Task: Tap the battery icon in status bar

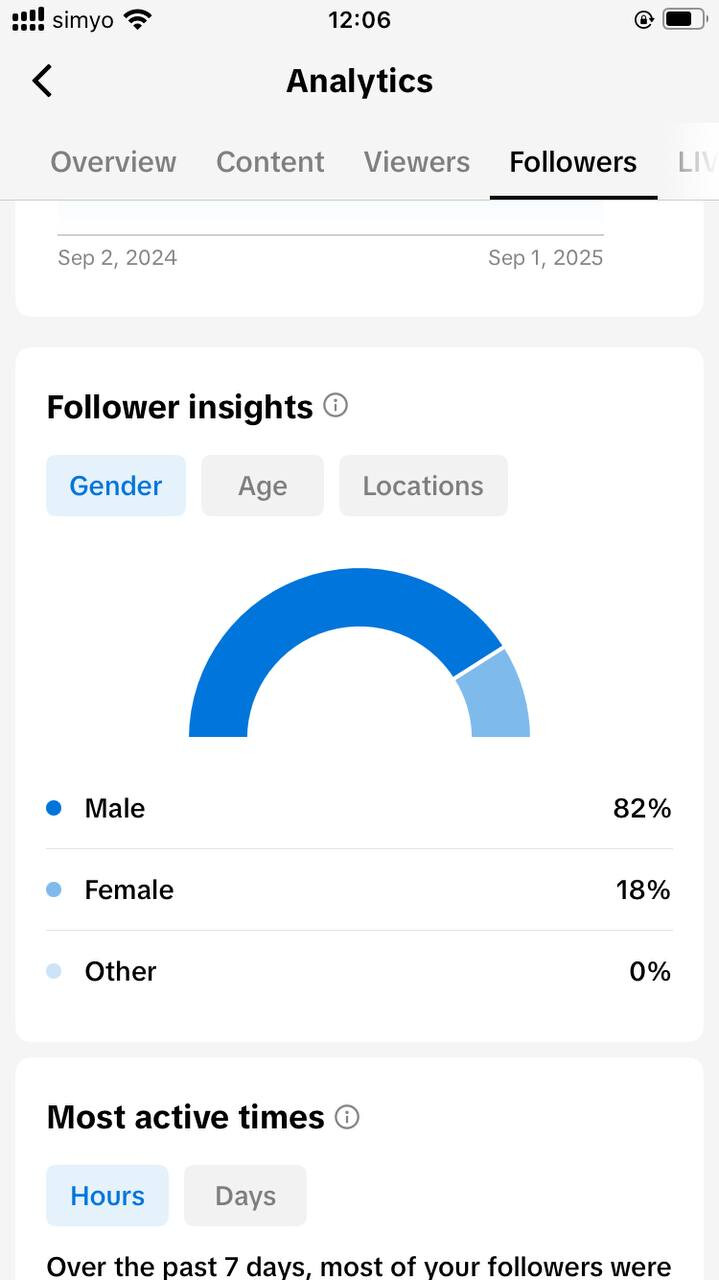Action: pyautogui.click(x=685, y=19)
